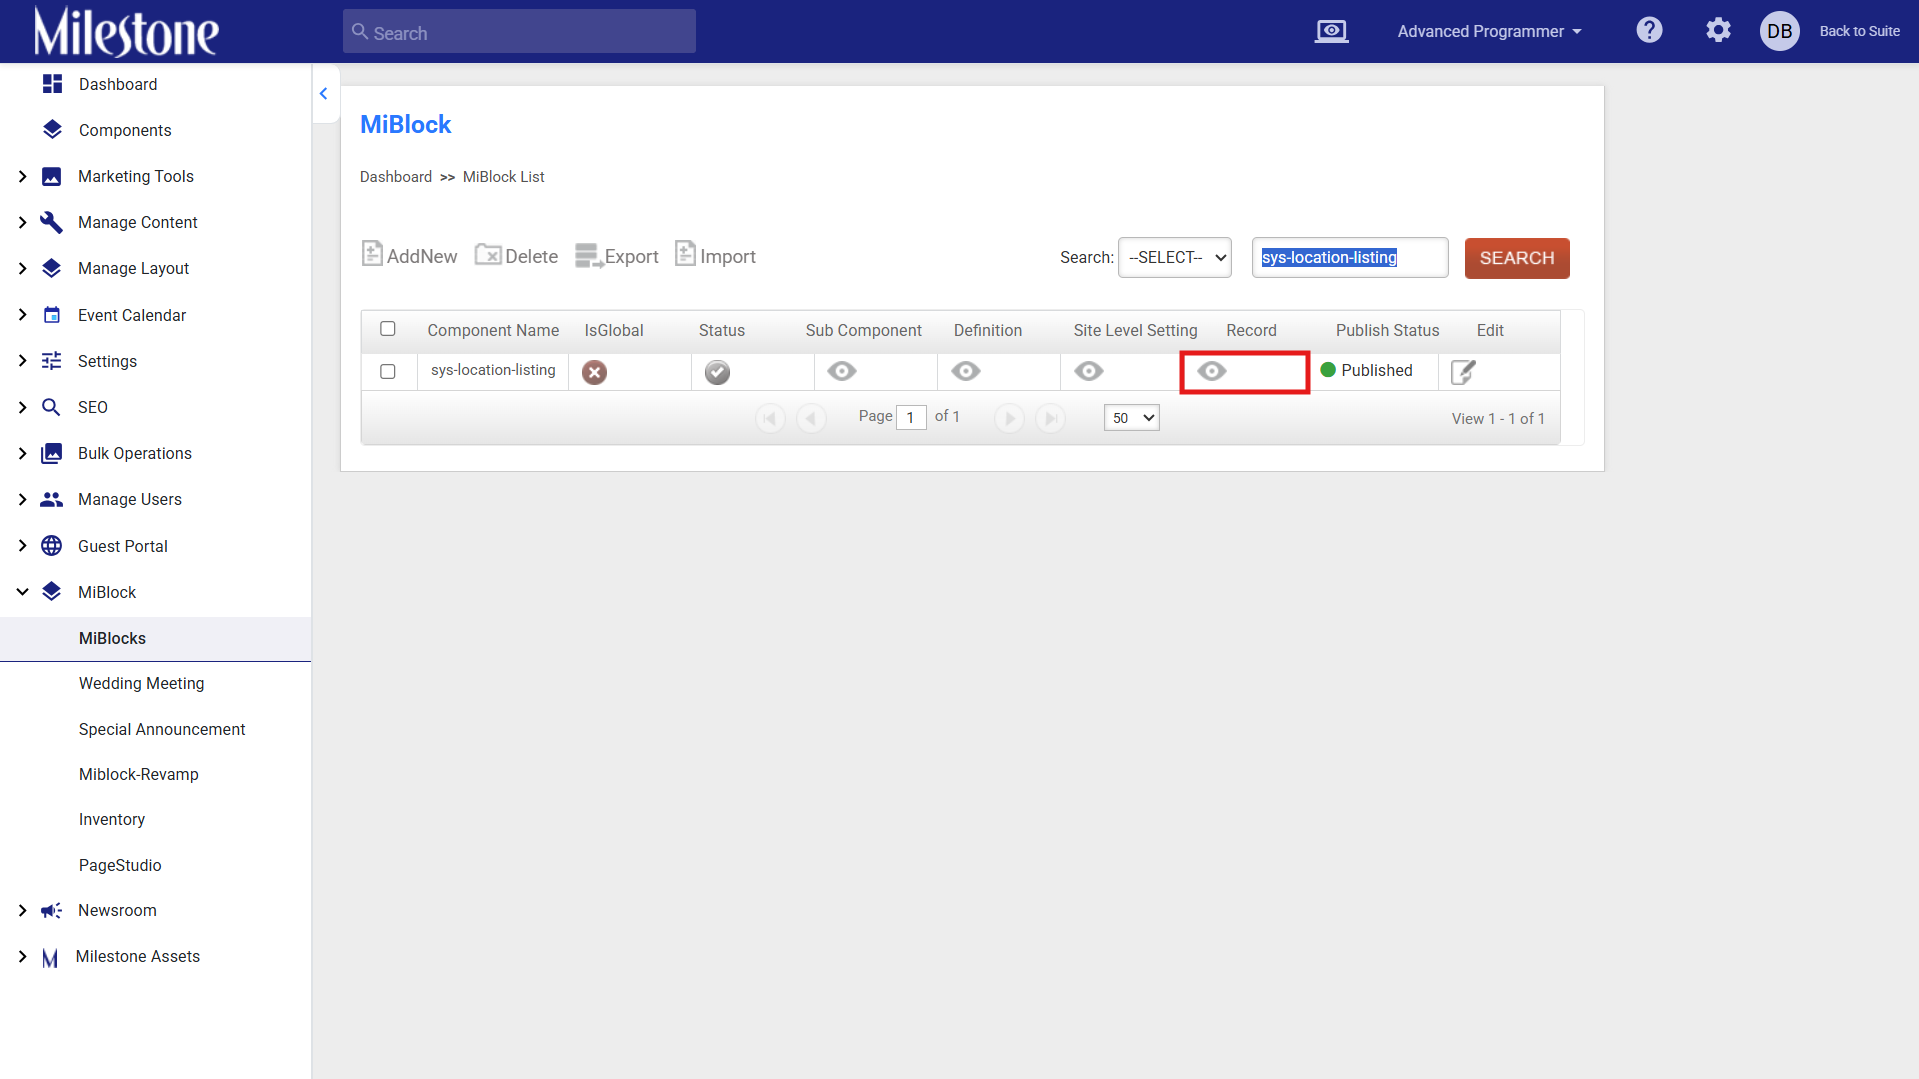Click the SEO magnifier icon
The image size is (1919, 1079).
point(51,407)
